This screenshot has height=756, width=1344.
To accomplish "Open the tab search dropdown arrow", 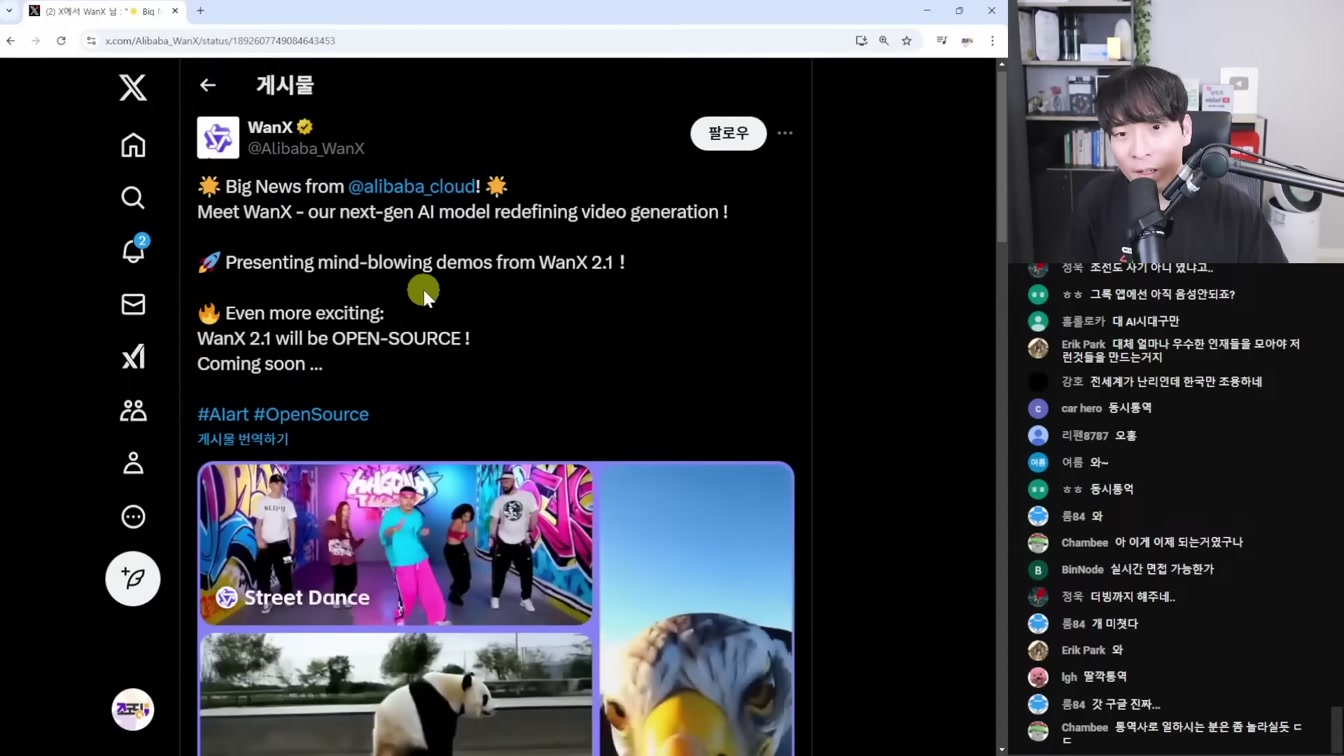I will click(10, 11).
